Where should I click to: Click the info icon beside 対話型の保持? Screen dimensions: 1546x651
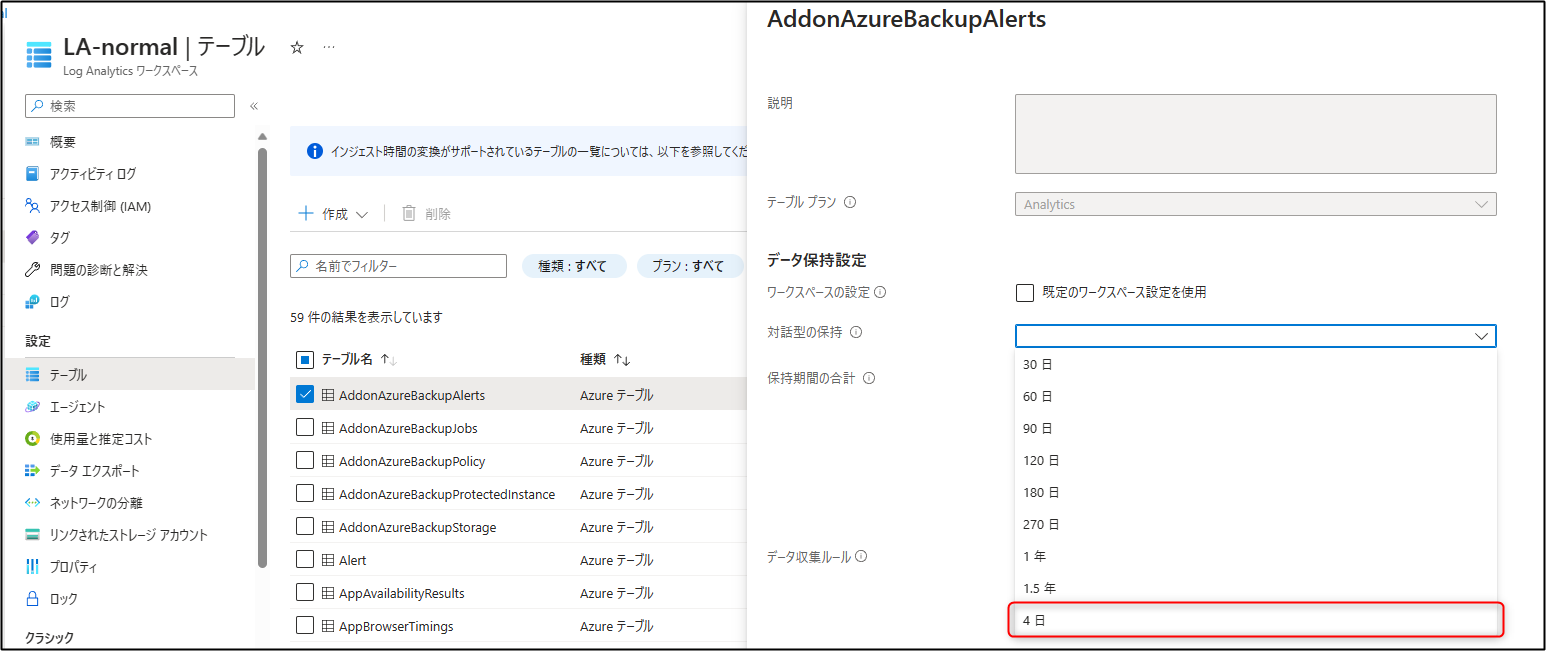(856, 333)
